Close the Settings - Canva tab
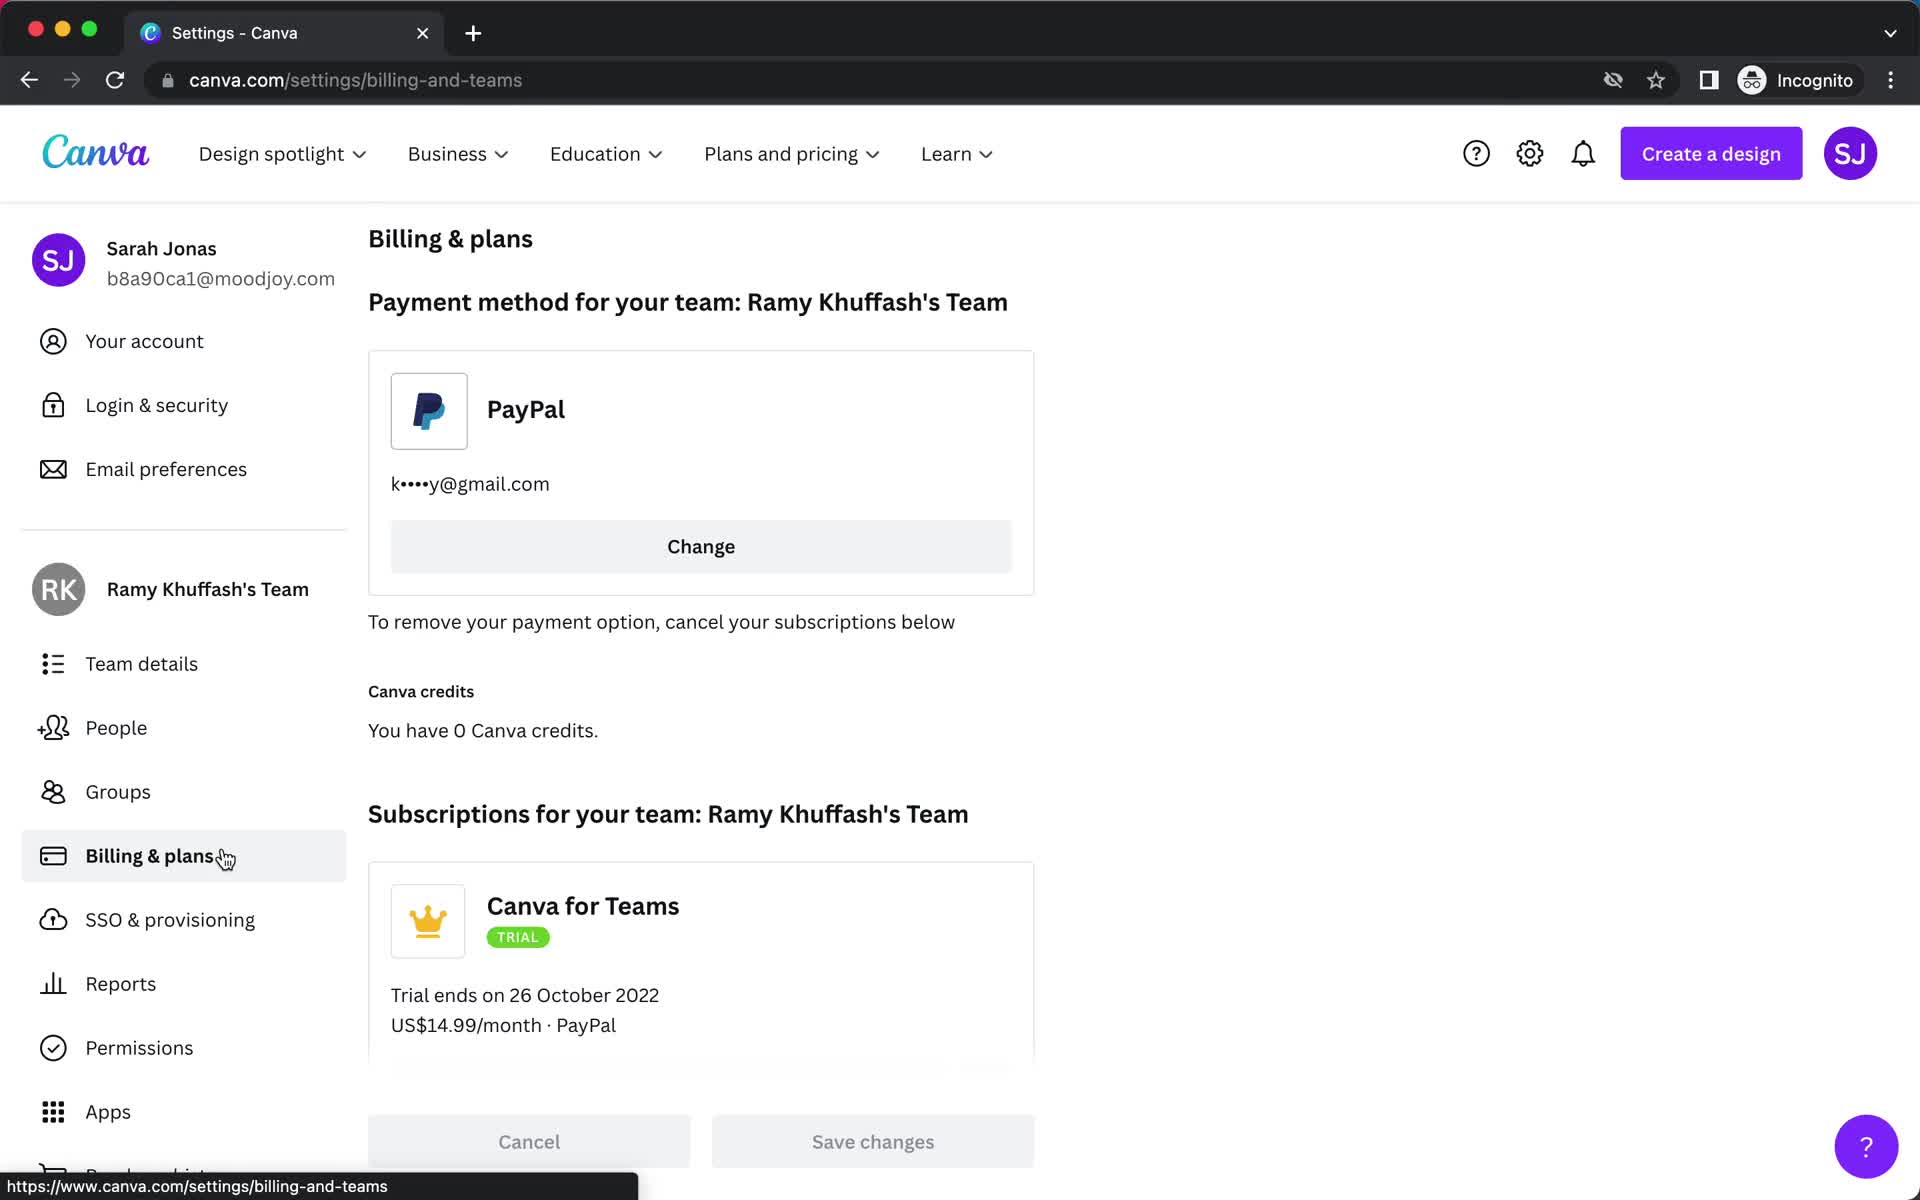The width and height of the screenshot is (1920, 1200). click(x=422, y=33)
